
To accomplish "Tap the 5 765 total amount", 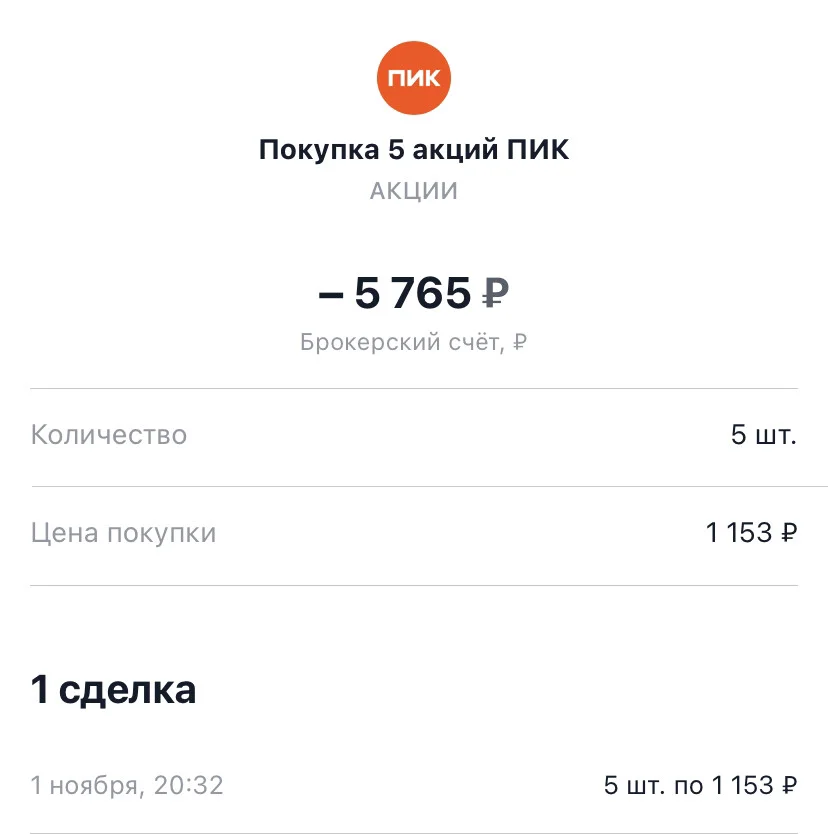I will [x=413, y=293].
